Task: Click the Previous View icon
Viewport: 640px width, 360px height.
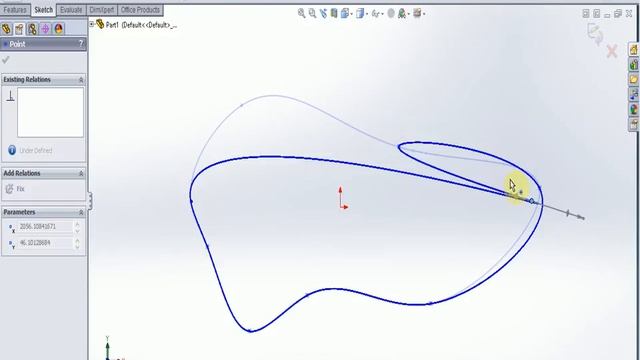Action: (x=323, y=13)
